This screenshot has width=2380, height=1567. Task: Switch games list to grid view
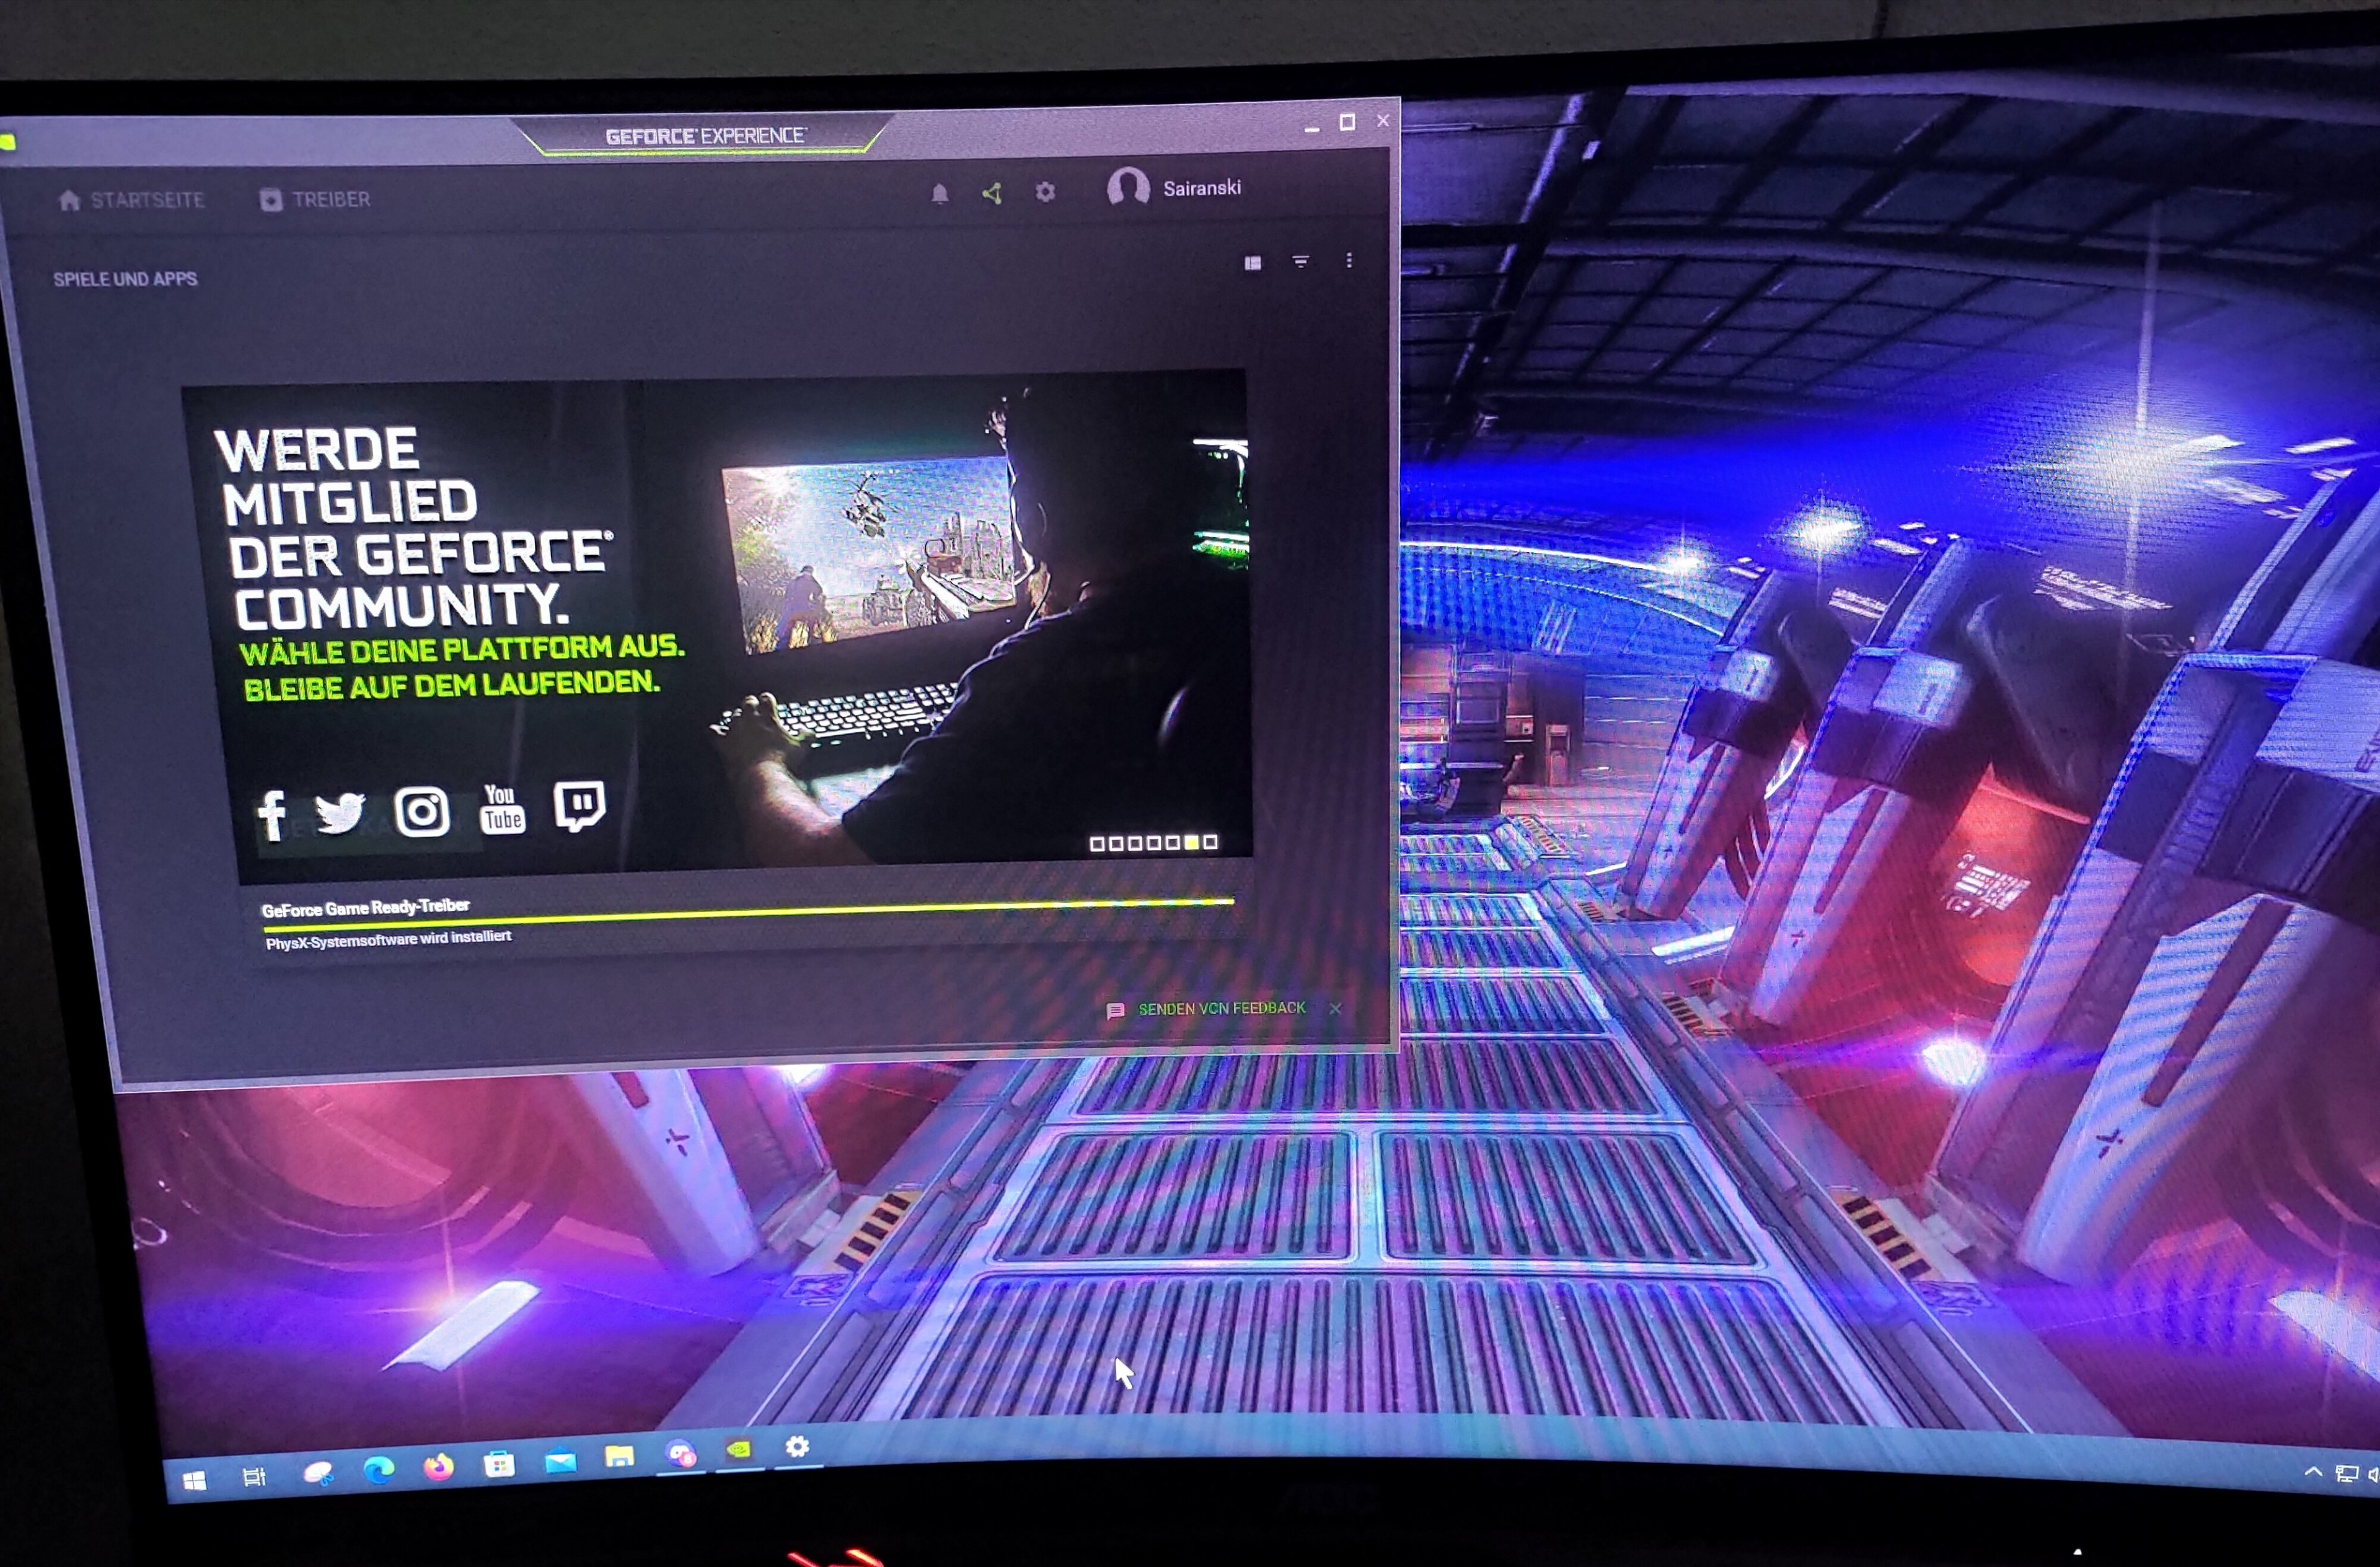point(1252,263)
